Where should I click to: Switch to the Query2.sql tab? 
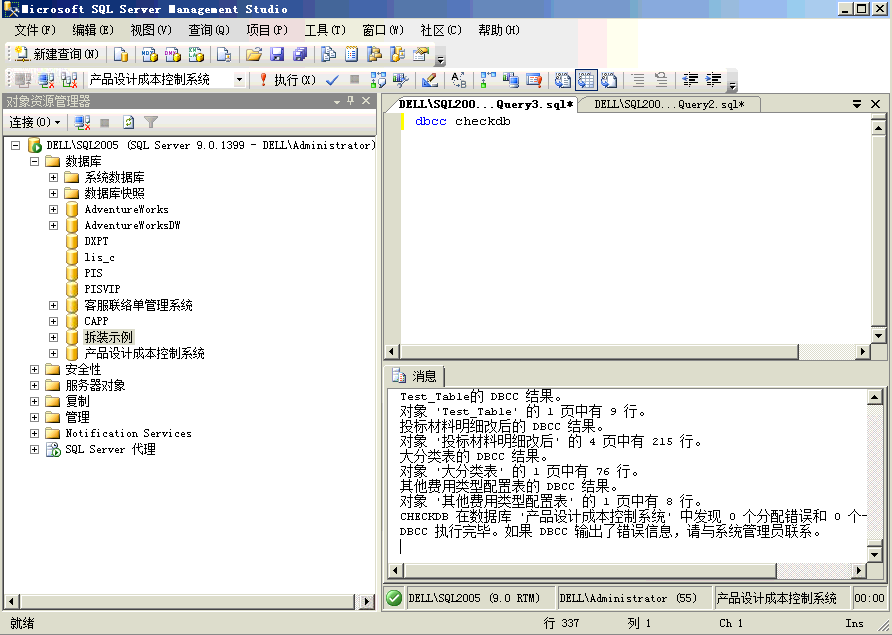[x=669, y=104]
